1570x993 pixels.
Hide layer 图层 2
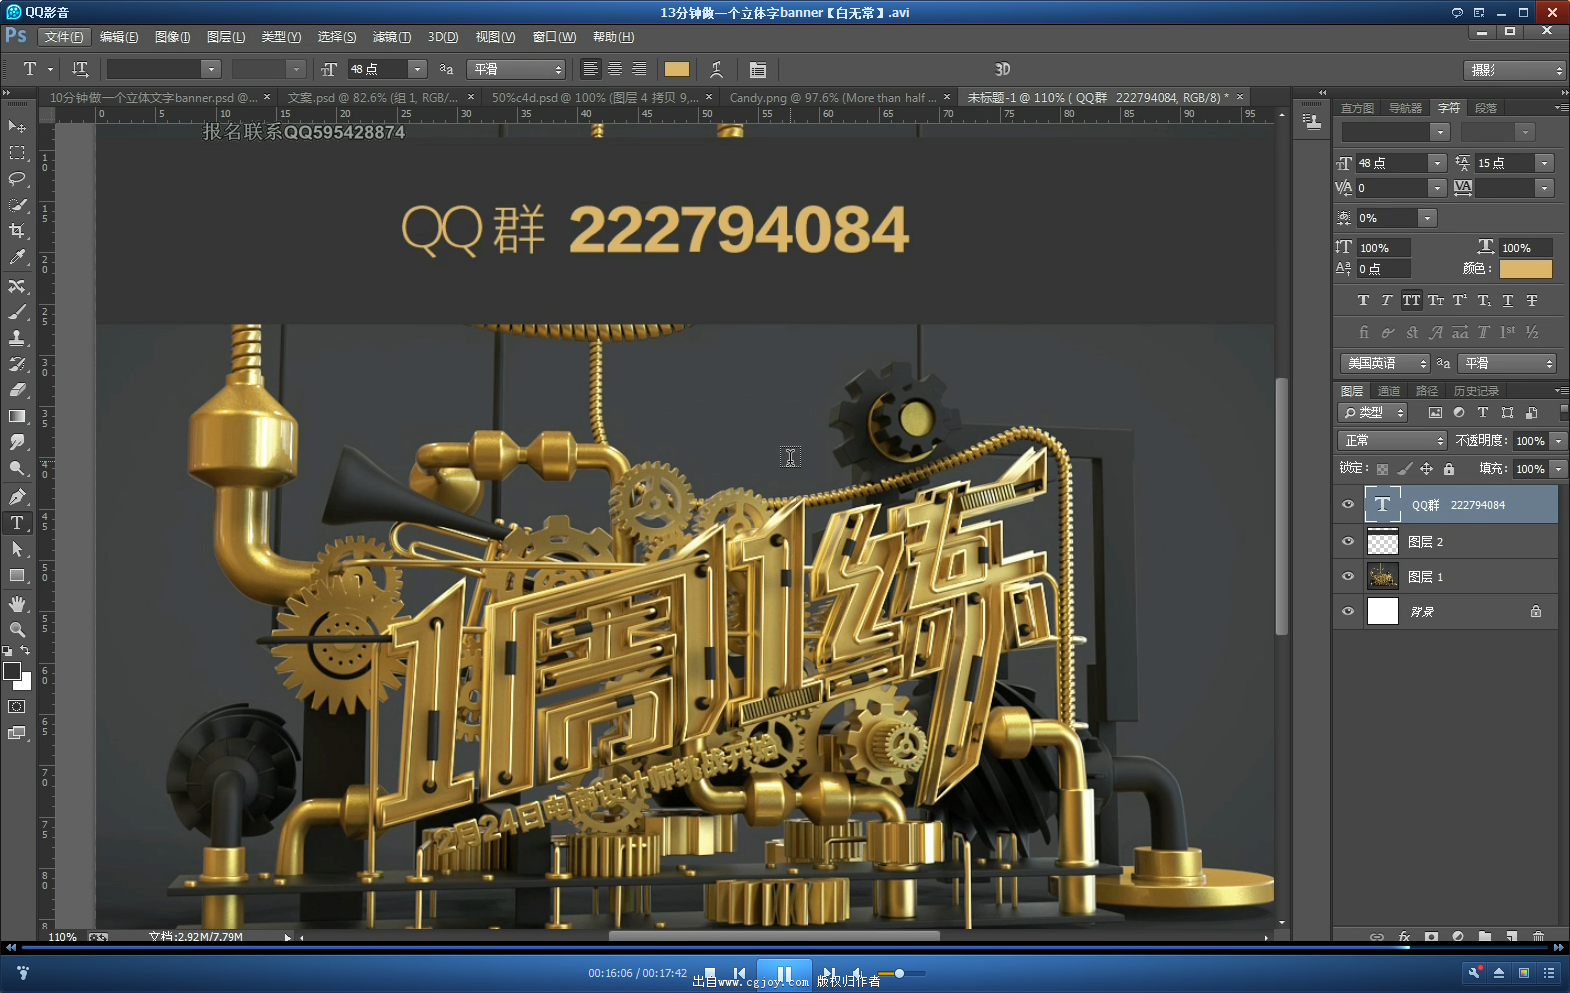(x=1347, y=541)
